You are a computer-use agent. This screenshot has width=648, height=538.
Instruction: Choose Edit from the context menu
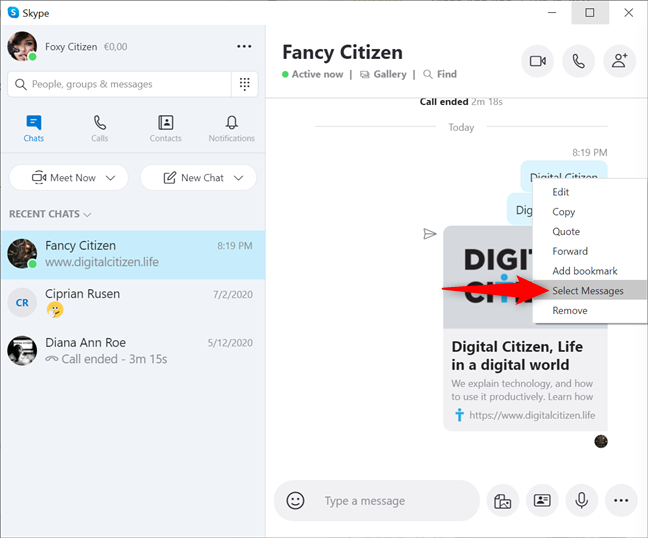coord(590,192)
